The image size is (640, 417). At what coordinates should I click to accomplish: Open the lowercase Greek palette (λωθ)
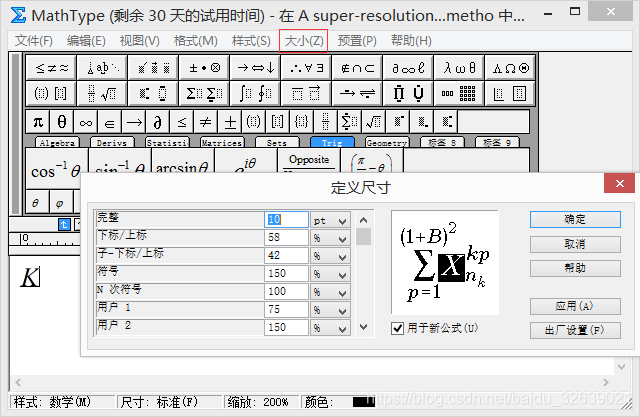459,67
